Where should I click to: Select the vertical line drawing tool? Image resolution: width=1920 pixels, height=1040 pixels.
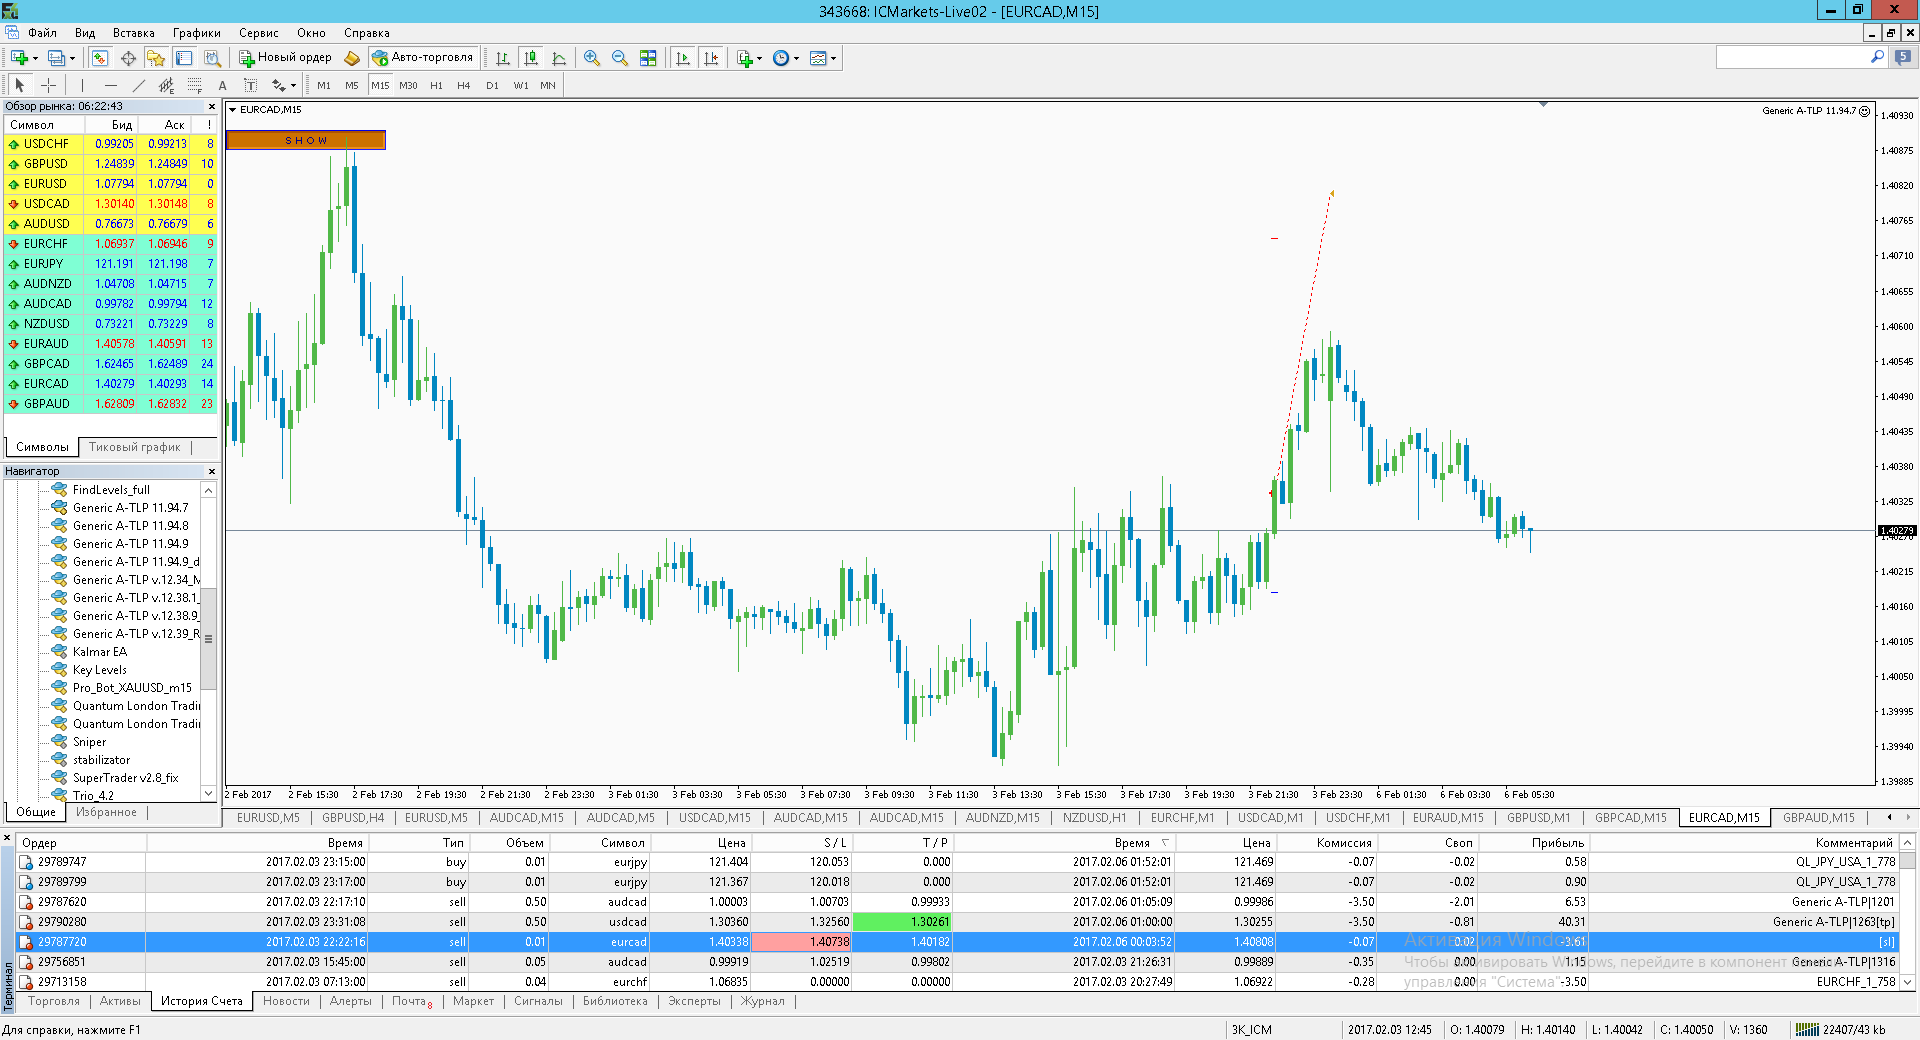(x=82, y=85)
